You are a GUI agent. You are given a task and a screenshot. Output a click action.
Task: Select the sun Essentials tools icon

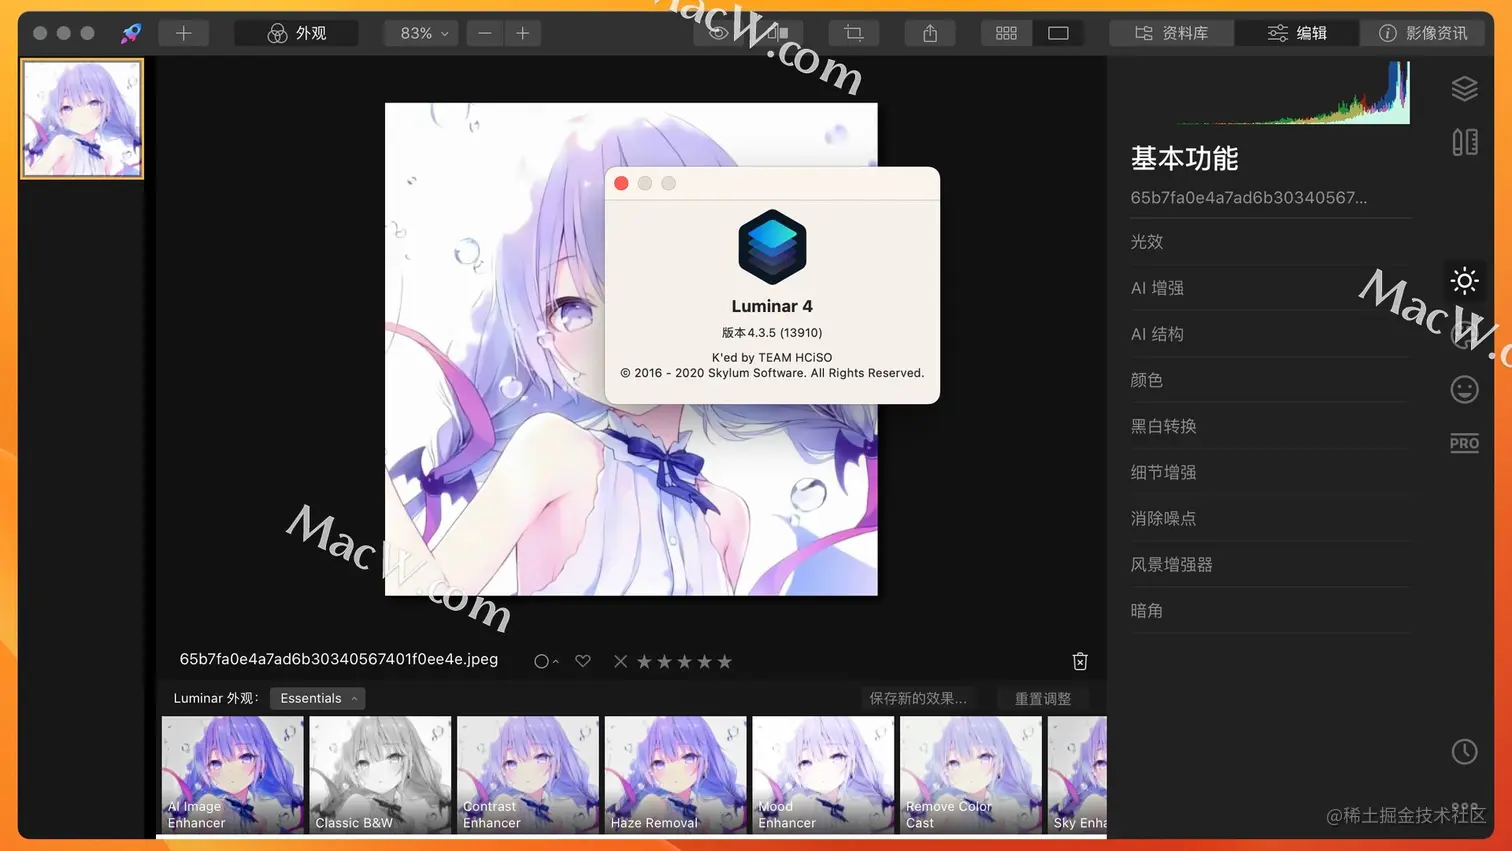(1464, 281)
